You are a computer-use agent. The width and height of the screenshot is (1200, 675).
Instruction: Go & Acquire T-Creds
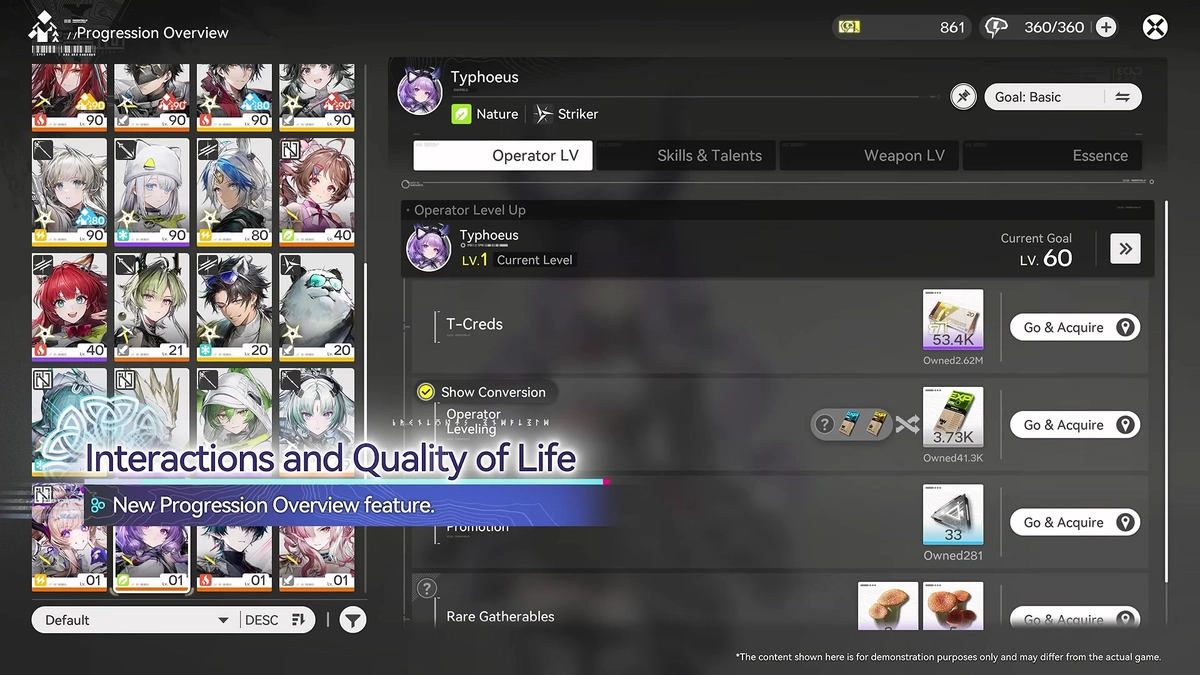coord(1075,327)
